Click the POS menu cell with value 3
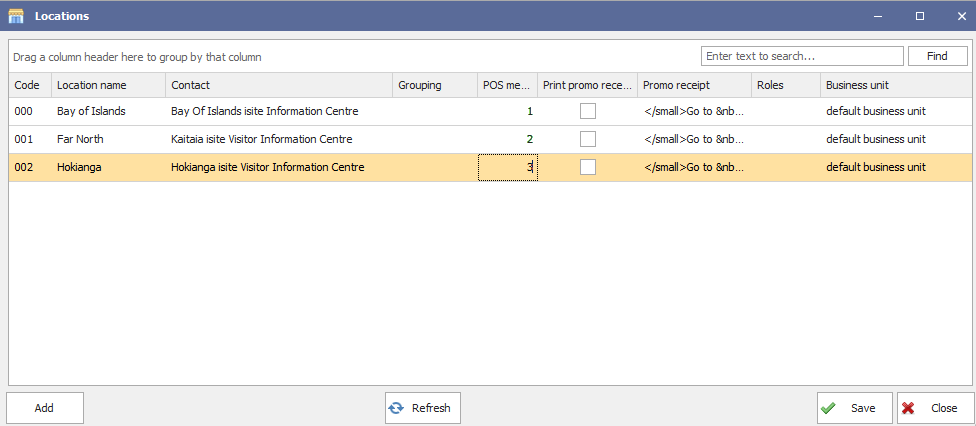 click(507, 168)
